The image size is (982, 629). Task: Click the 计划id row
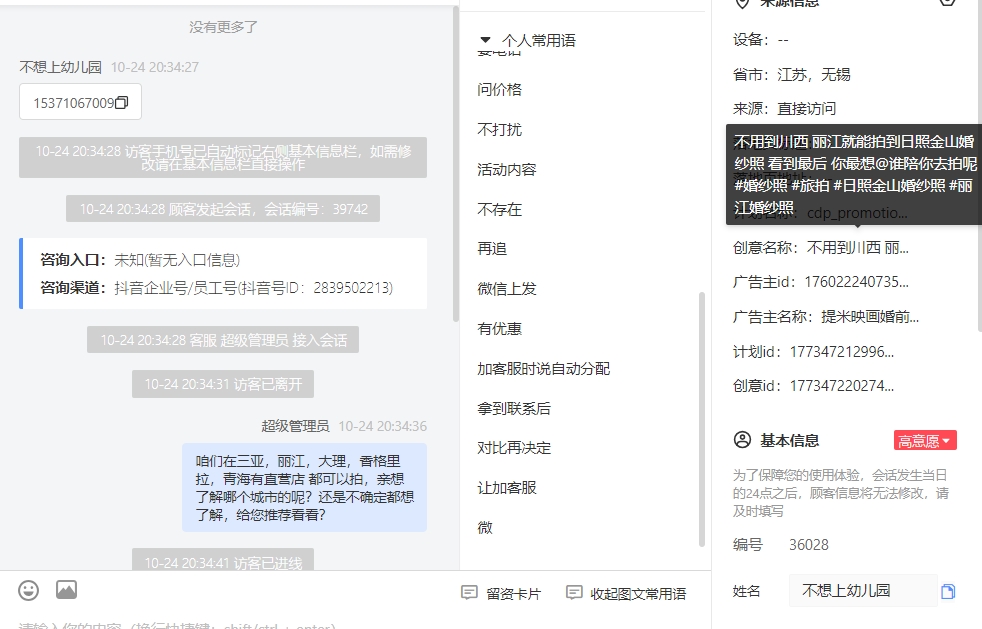(x=813, y=351)
